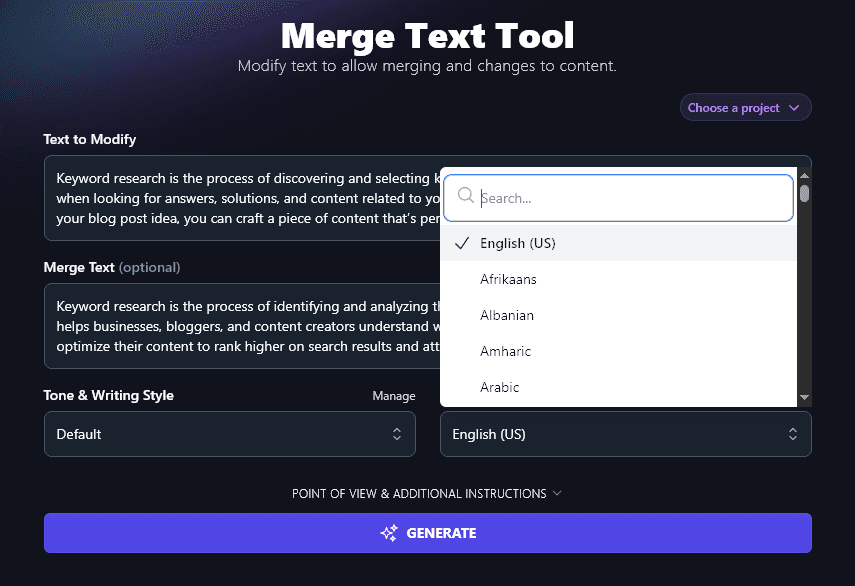Click the down arrow on the dropdown scrollbar

tap(804, 396)
